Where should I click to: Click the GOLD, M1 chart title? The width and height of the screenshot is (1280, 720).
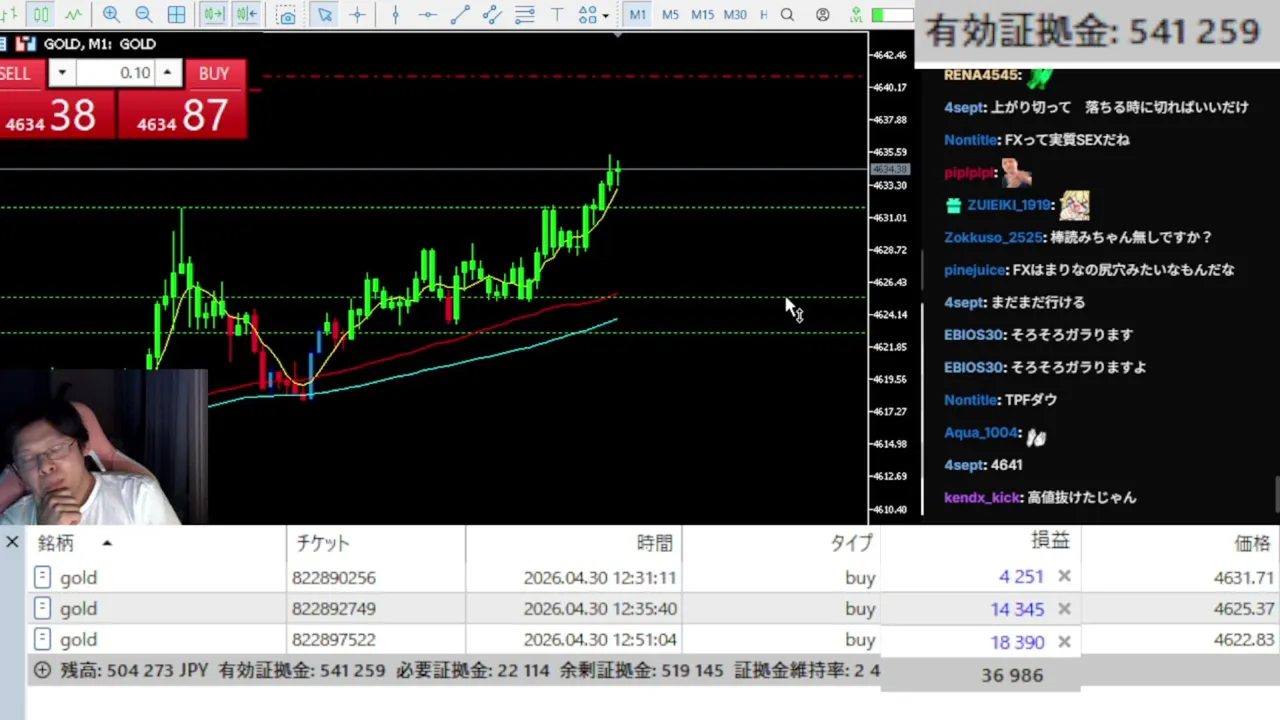pos(99,44)
